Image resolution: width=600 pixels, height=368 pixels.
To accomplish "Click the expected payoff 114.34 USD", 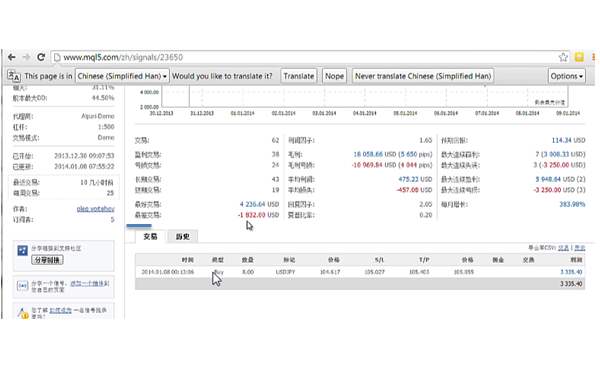I will tap(569, 140).
